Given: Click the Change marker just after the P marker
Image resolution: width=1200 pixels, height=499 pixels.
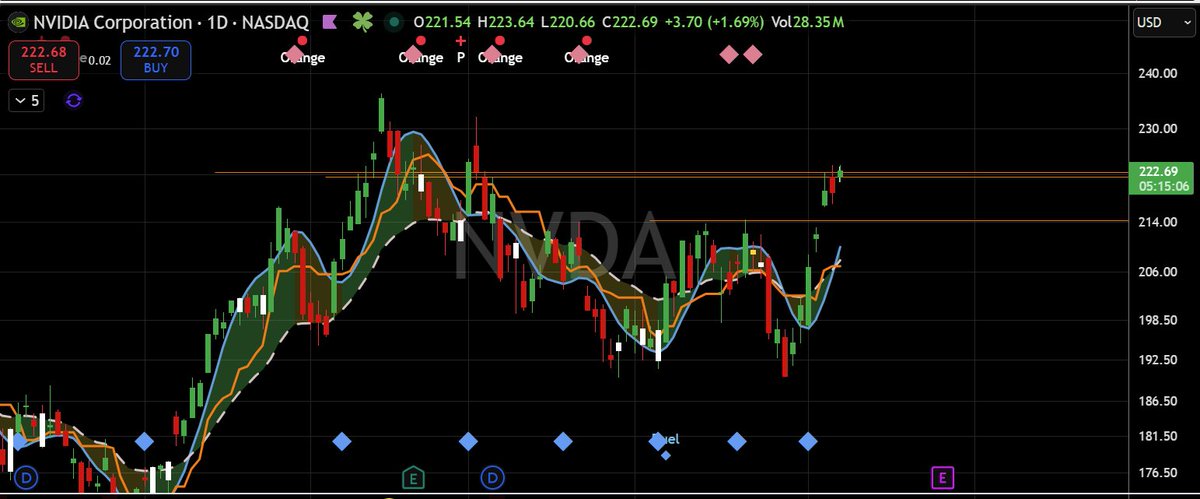Looking at the screenshot, I should (499, 51).
